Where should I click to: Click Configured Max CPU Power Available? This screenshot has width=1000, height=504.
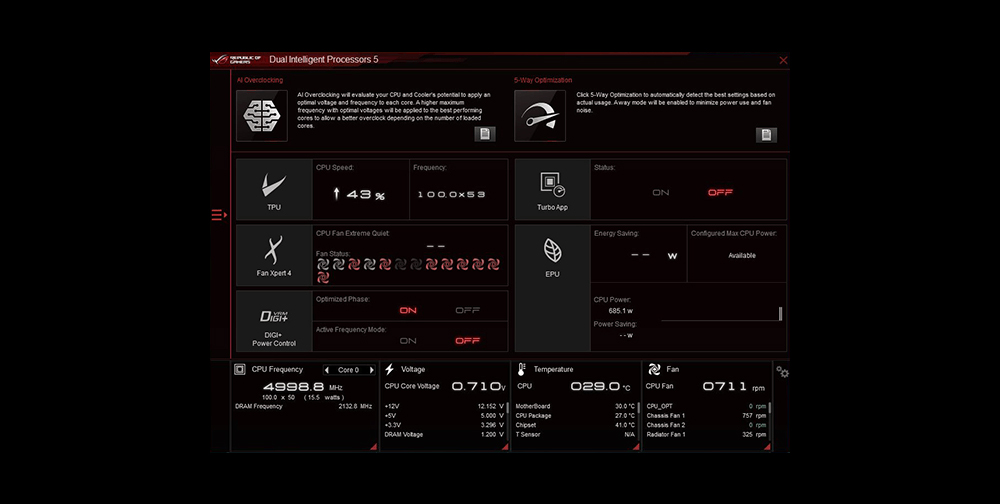(x=742, y=255)
